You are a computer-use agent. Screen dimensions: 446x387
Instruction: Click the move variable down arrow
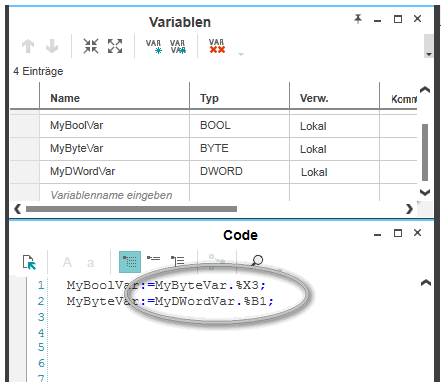[x=52, y=46]
